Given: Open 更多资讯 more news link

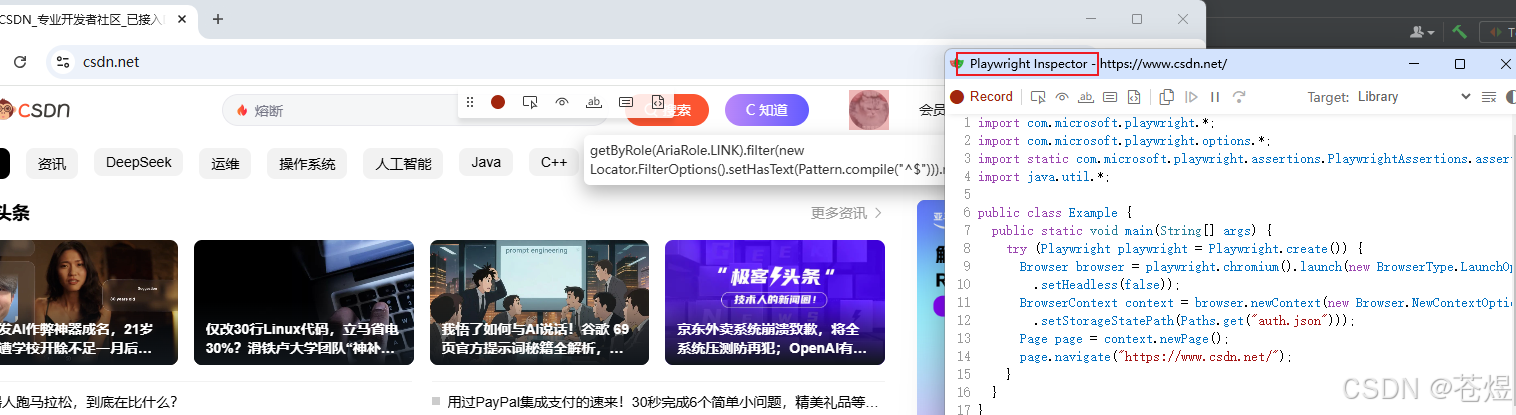Looking at the screenshot, I should pos(847,213).
